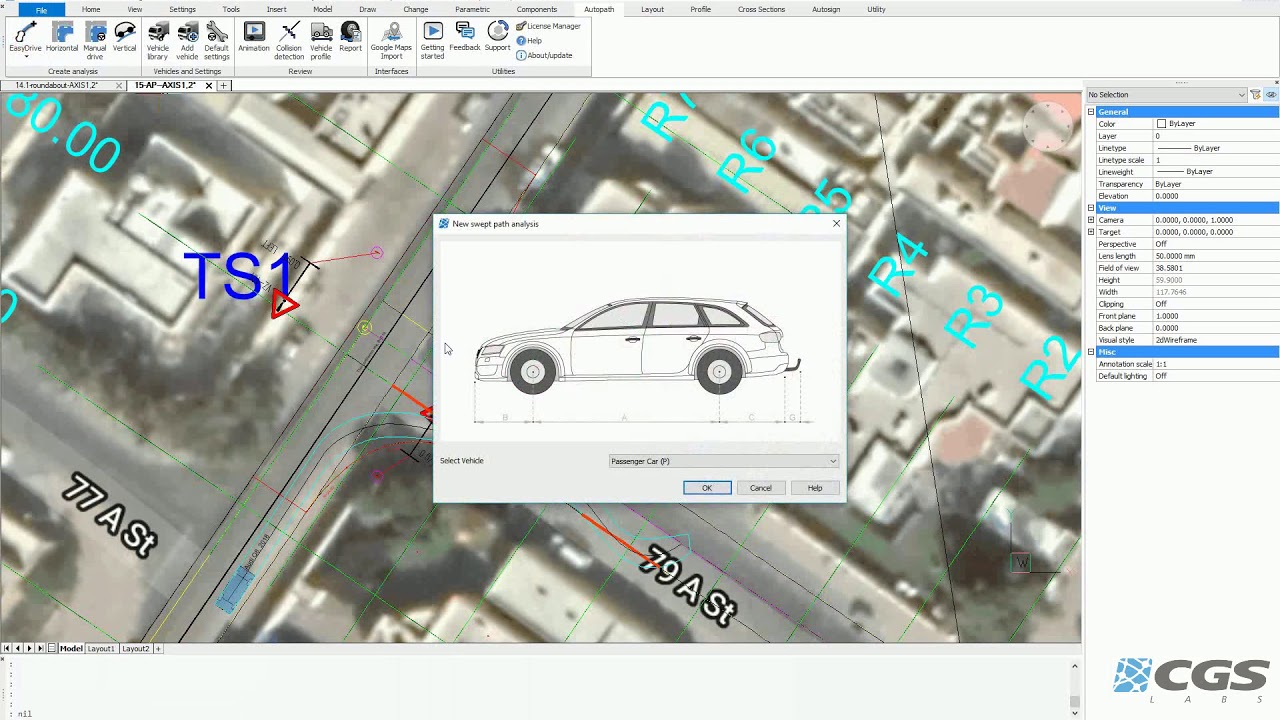This screenshot has width=1280, height=720.
Task: Open the Autosign ribbon tab
Action: [x=826, y=9]
